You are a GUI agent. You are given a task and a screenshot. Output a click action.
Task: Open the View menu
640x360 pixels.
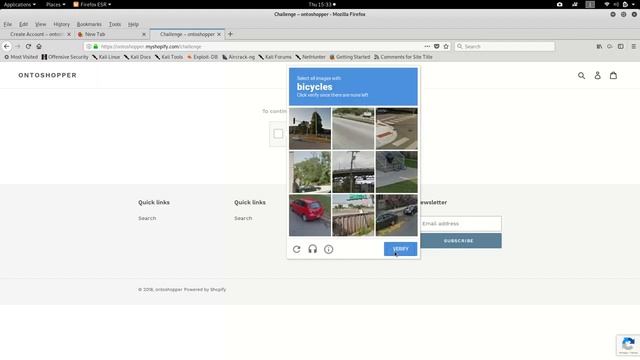[40, 24]
